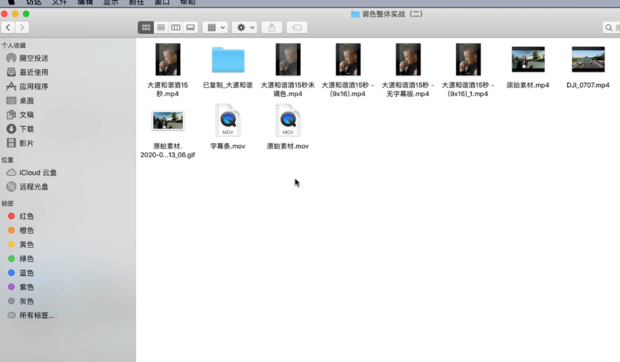Select the green tag (绿色)

tap(21, 259)
